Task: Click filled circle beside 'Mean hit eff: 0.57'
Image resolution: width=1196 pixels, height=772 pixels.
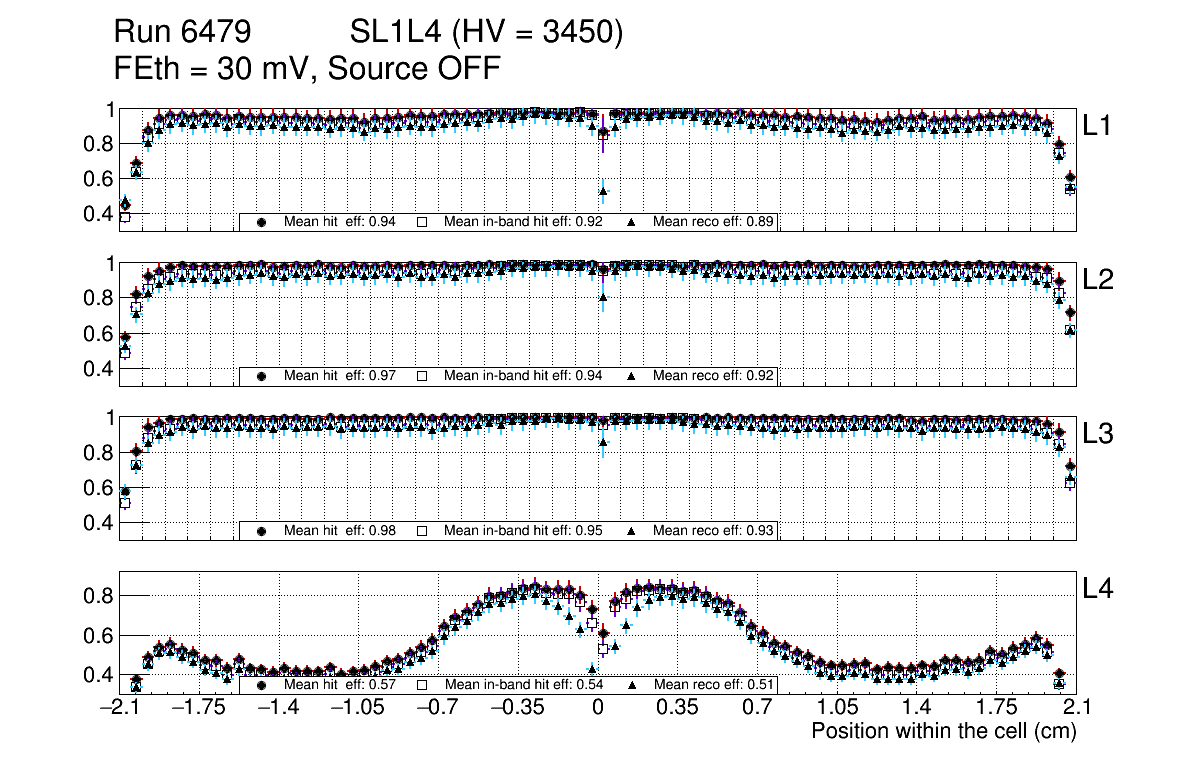Action: tap(262, 686)
